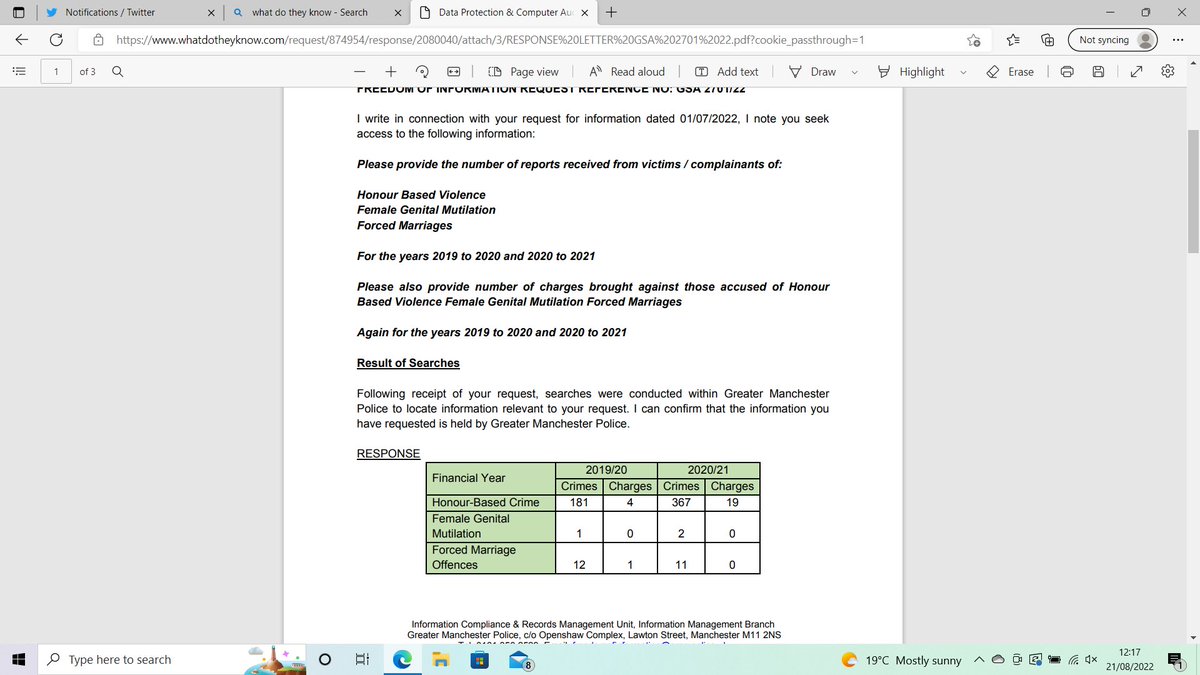Enter full screen with the expand arrows icon

pos(1135,72)
